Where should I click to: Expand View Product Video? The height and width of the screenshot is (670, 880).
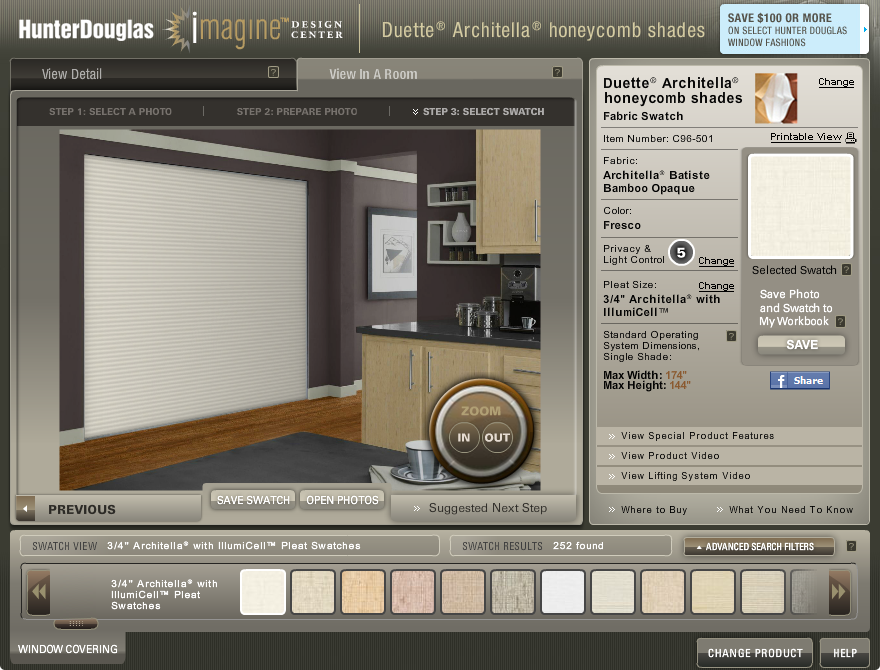(x=730, y=456)
